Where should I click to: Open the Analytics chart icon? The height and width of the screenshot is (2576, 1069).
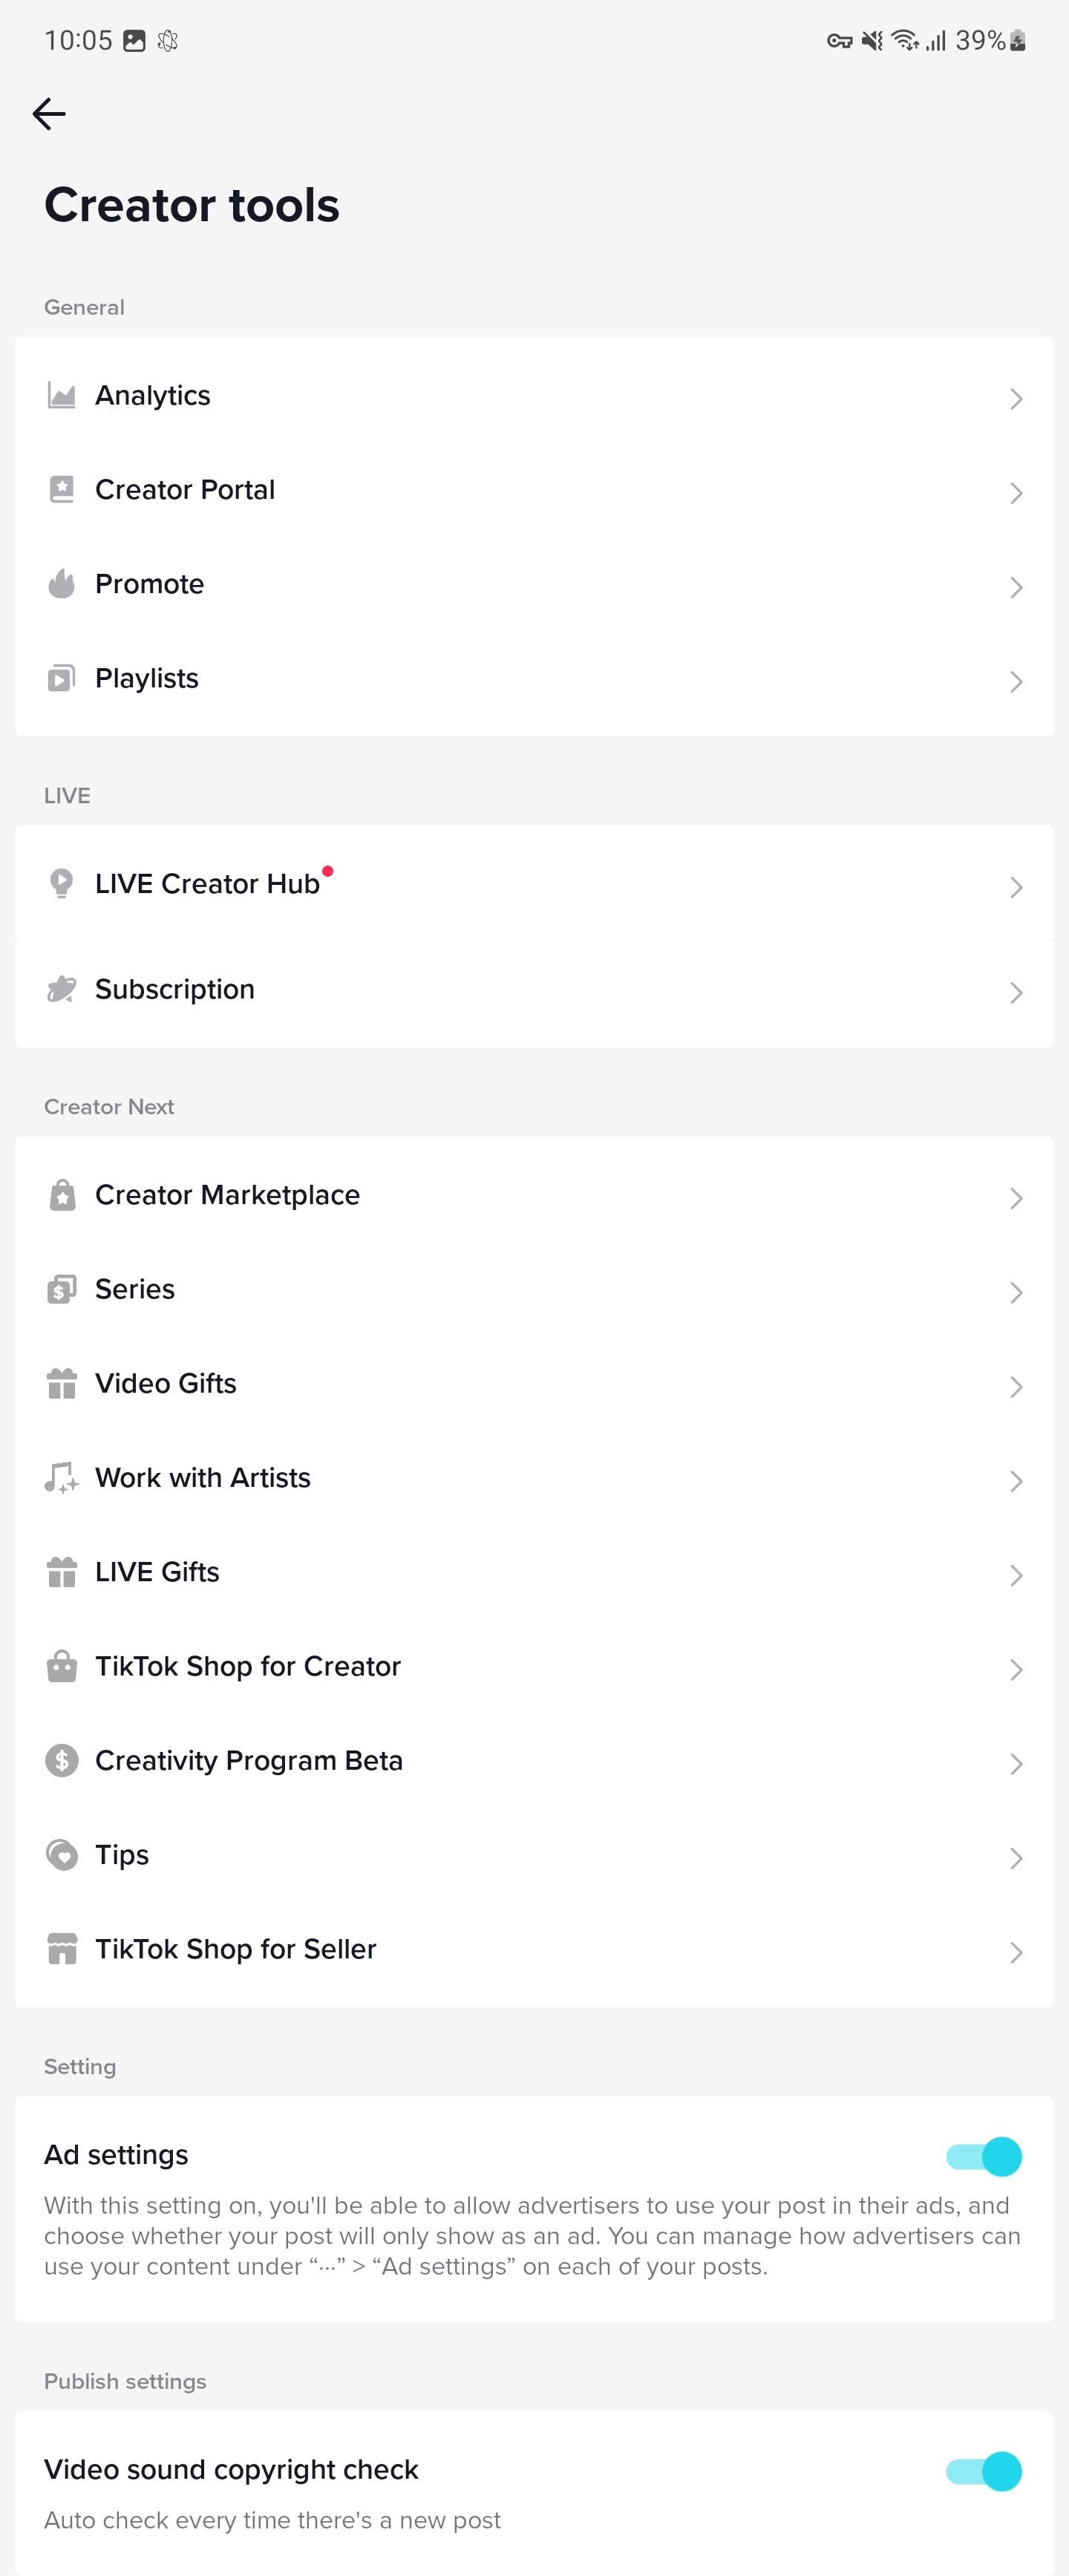pyautogui.click(x=62, y=396)
